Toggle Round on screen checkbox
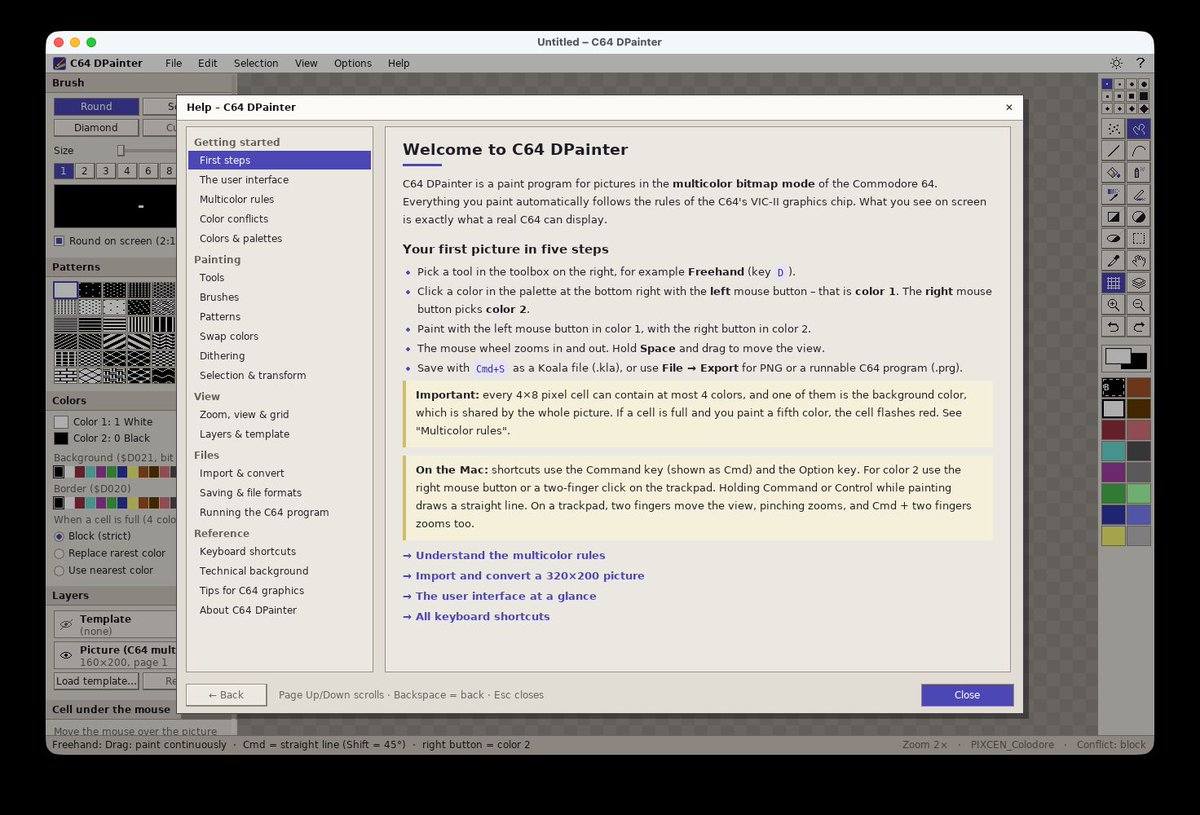Image resolution: width=1200 pixels, height=815 pixels. coord(59,241)
